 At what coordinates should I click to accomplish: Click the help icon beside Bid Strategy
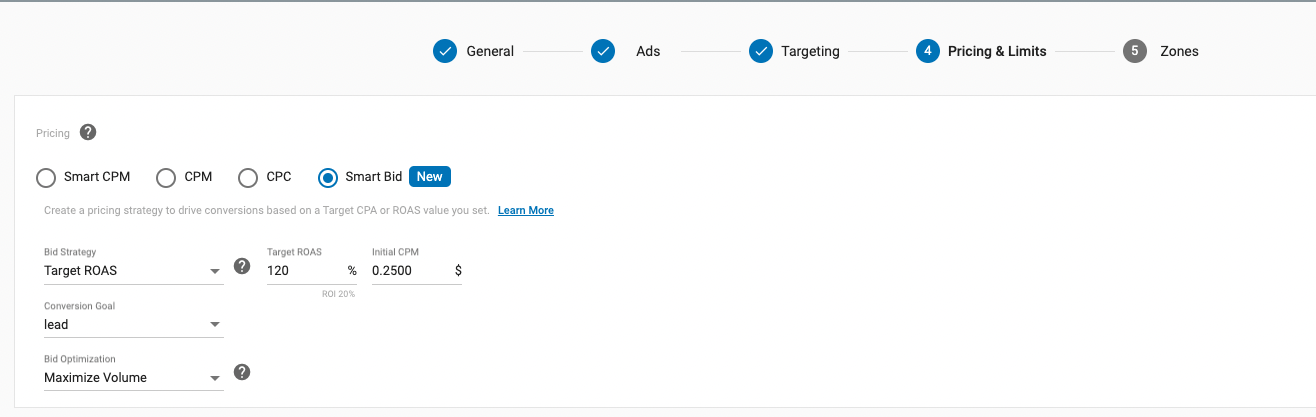[242, 266]
